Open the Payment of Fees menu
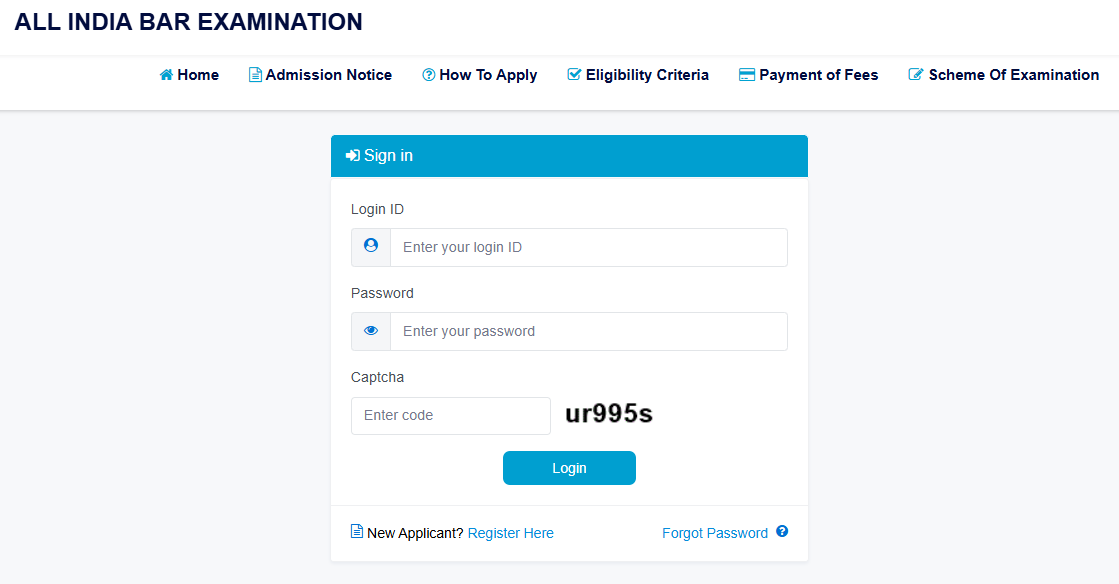This screenshot has width=1119, height=584. point(818,75)
